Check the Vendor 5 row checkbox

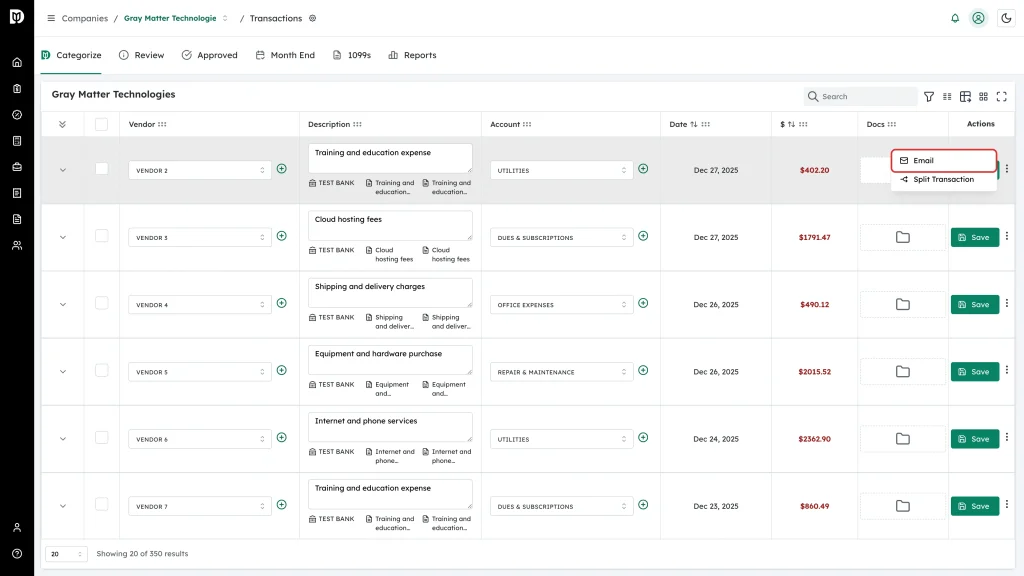(x=101, y=370)
